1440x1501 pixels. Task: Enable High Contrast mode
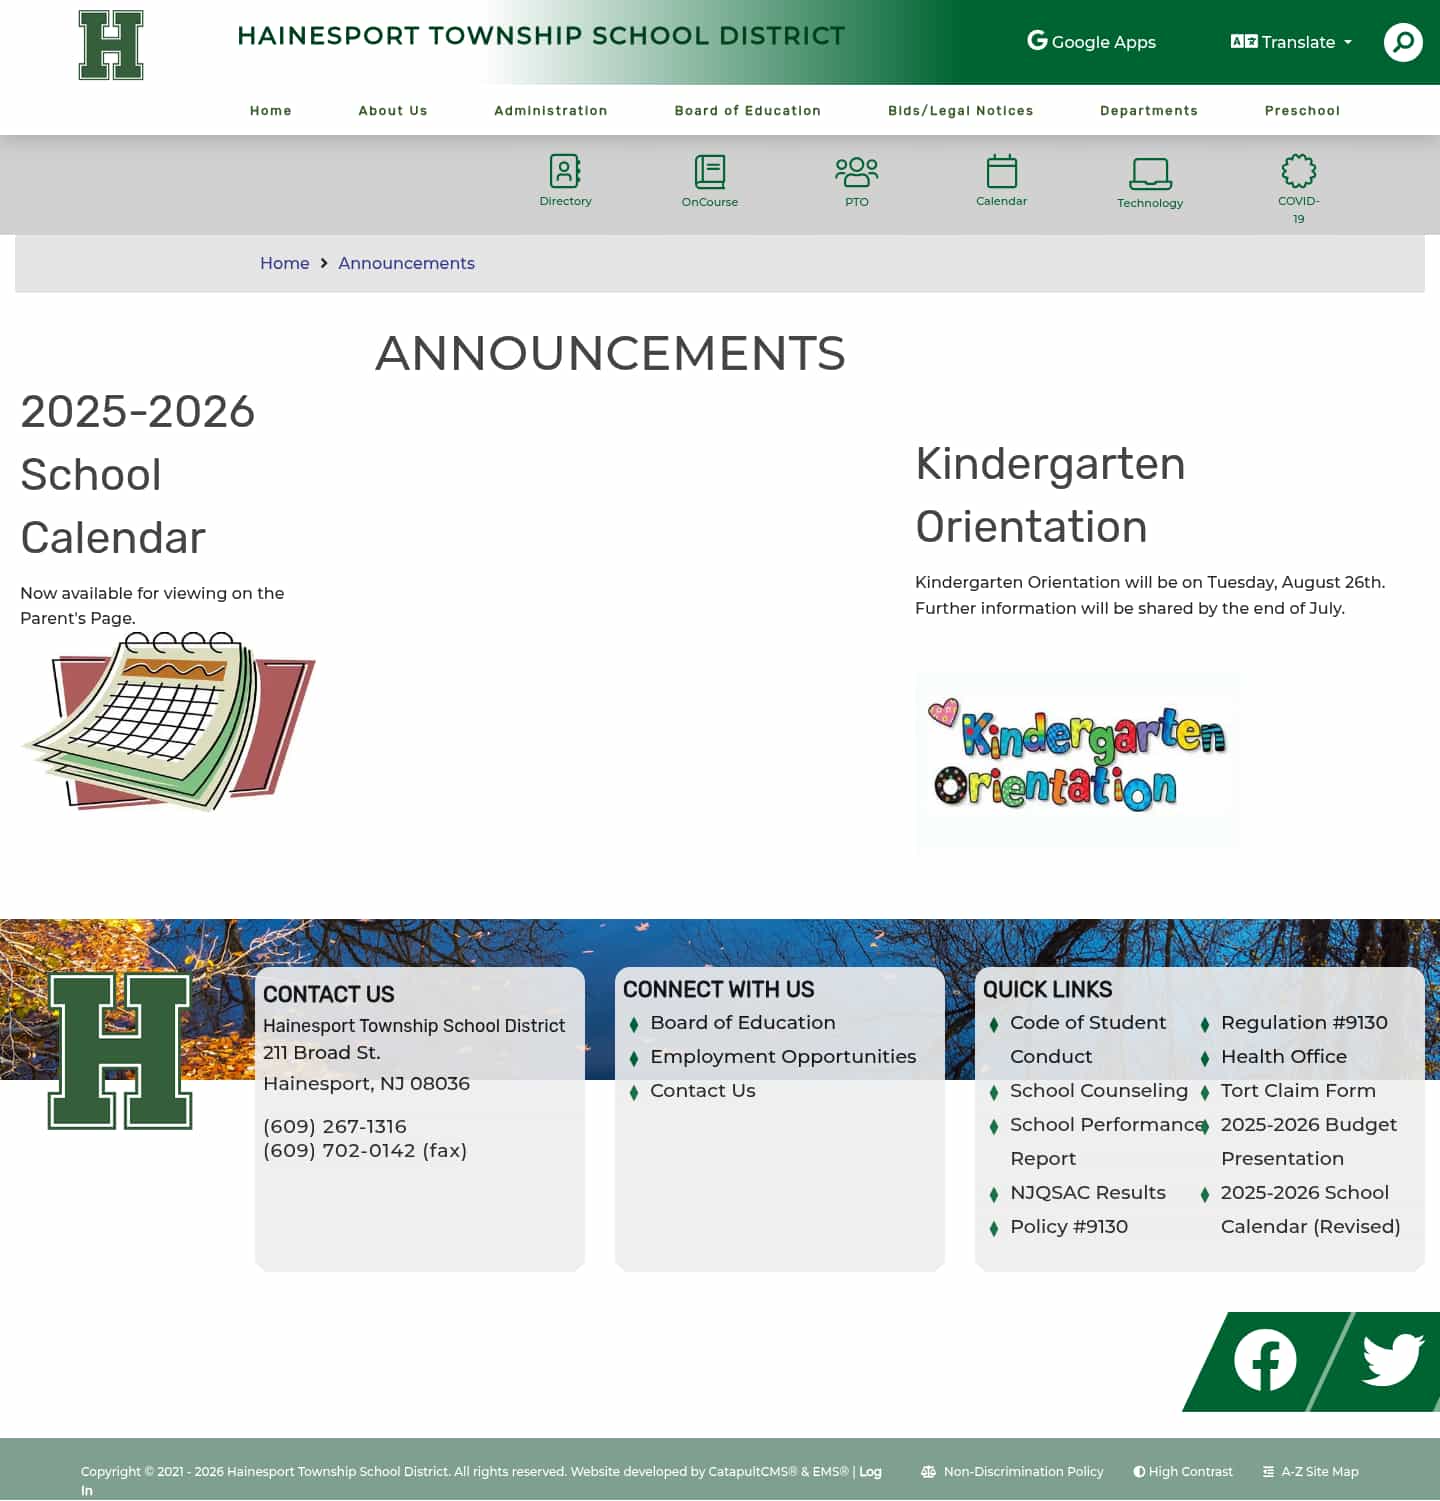click(x=1184, y=1471)
